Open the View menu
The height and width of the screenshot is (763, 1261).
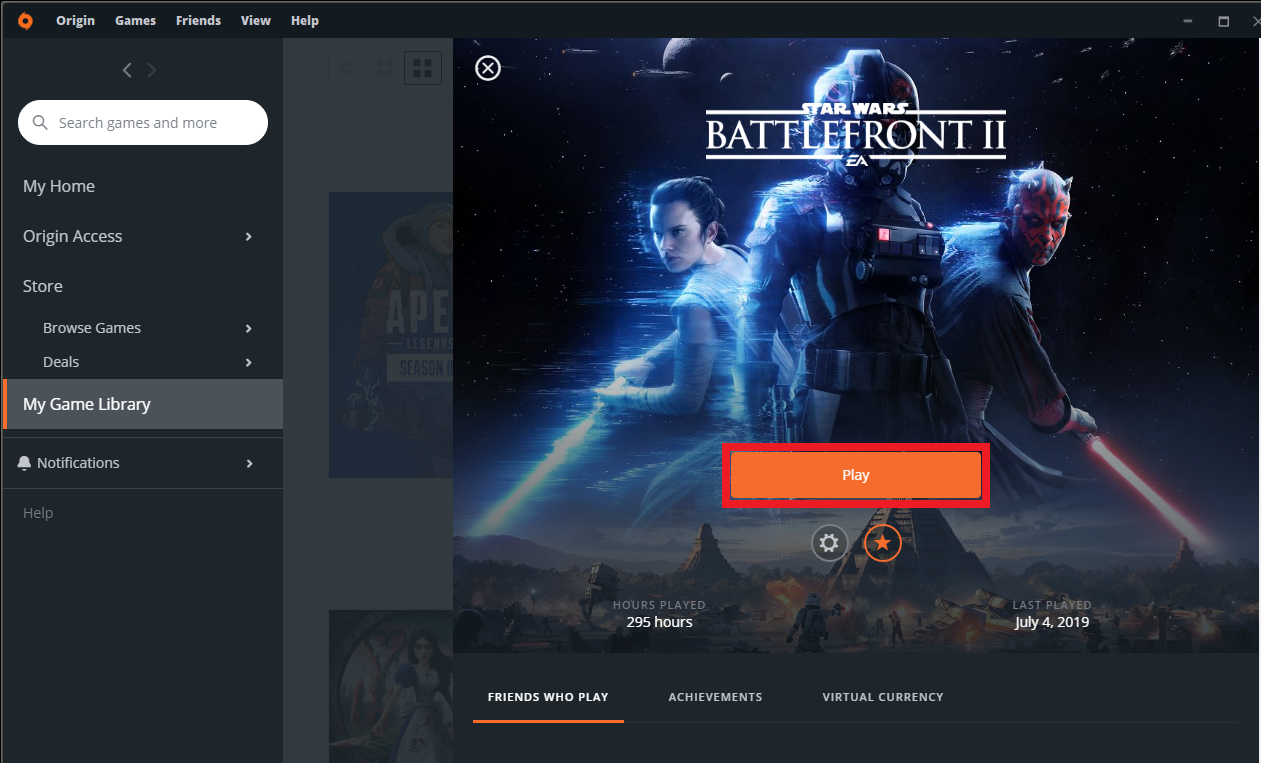[x=256, y=20]
